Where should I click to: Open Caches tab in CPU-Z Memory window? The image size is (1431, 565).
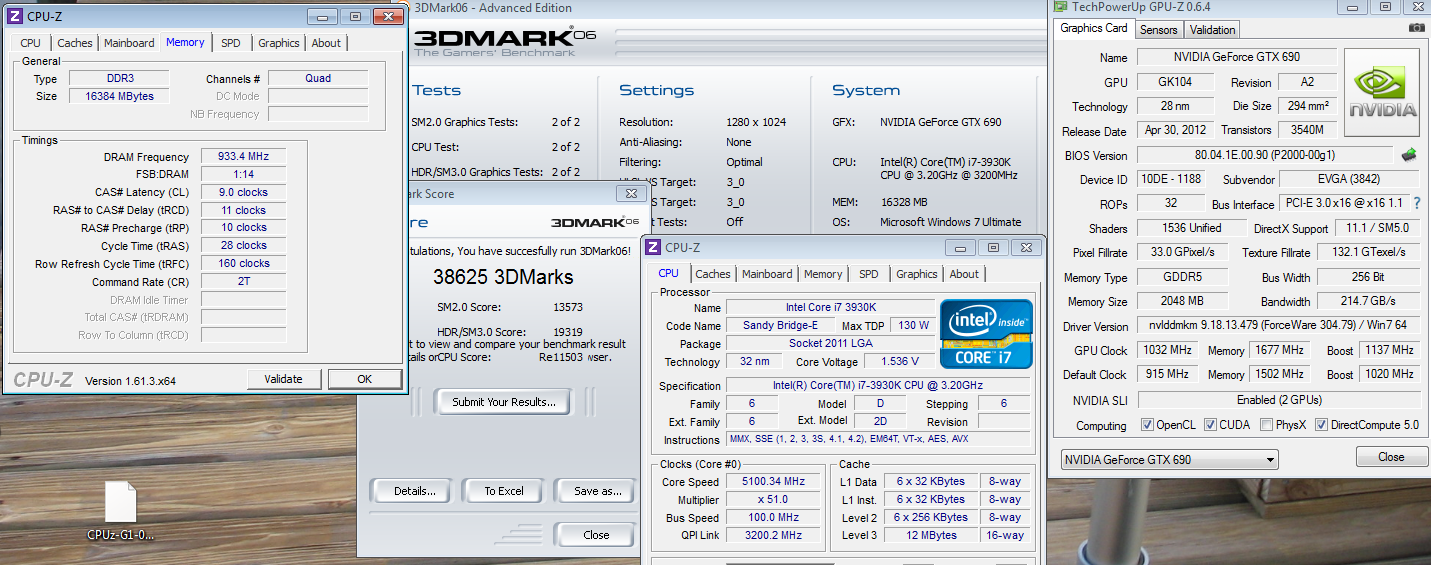click(75, 43)
